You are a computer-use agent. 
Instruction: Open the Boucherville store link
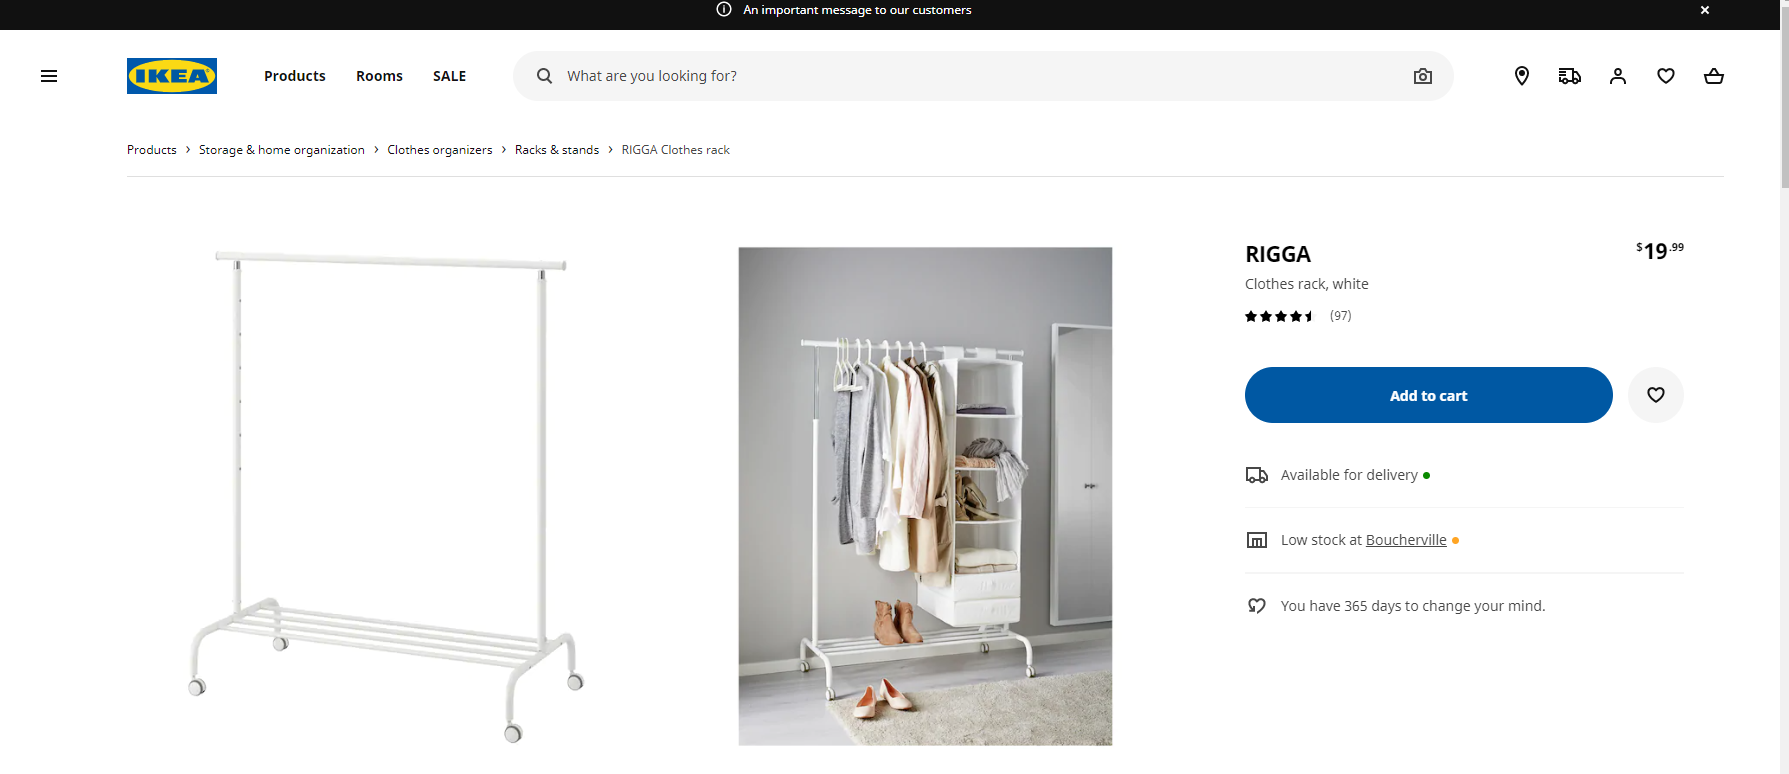click(x=1405, y=540)
